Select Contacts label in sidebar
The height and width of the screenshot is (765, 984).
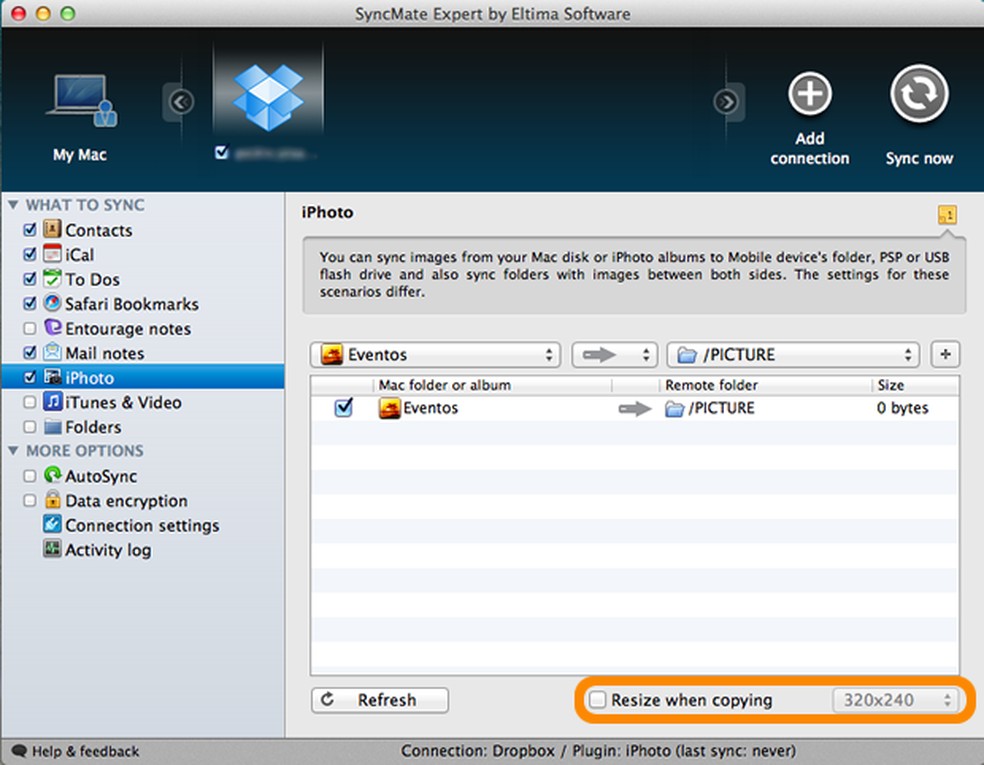pos(99,230)
